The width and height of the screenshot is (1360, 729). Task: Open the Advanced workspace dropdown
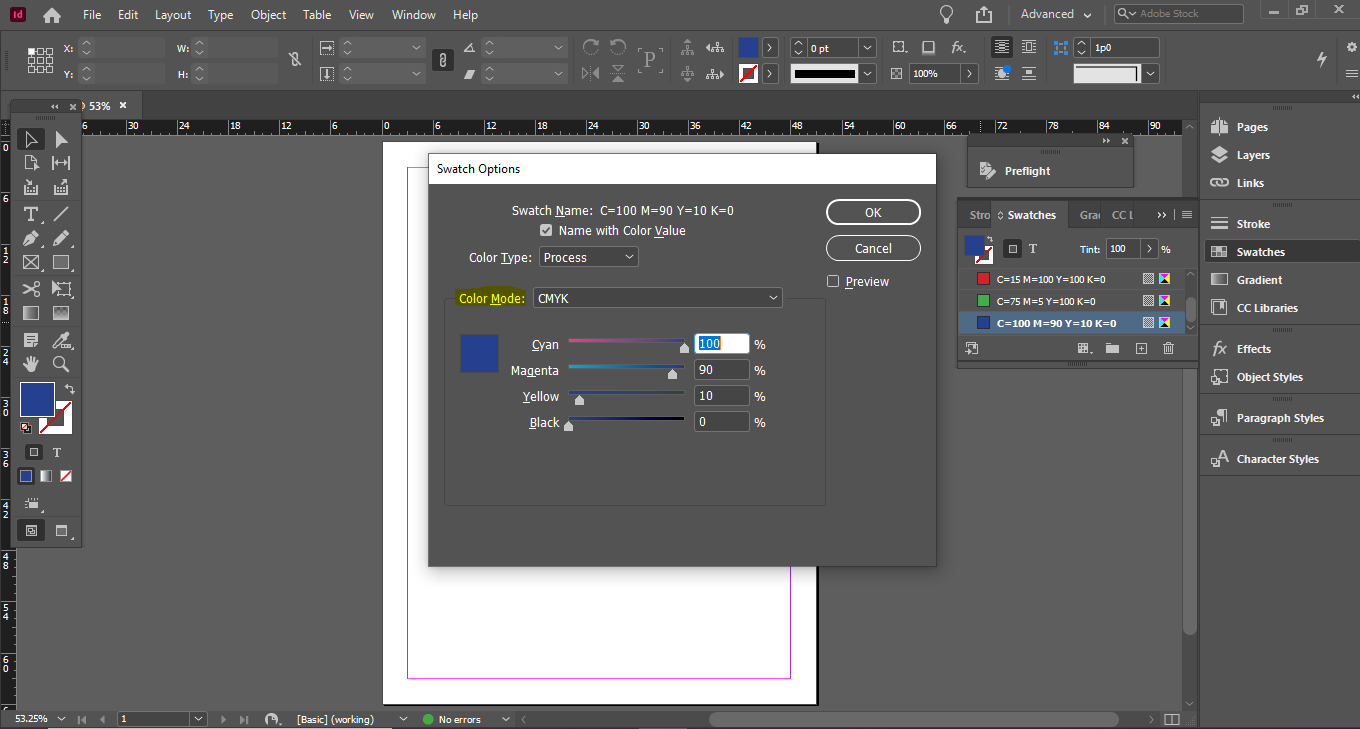coord(1056,14)
